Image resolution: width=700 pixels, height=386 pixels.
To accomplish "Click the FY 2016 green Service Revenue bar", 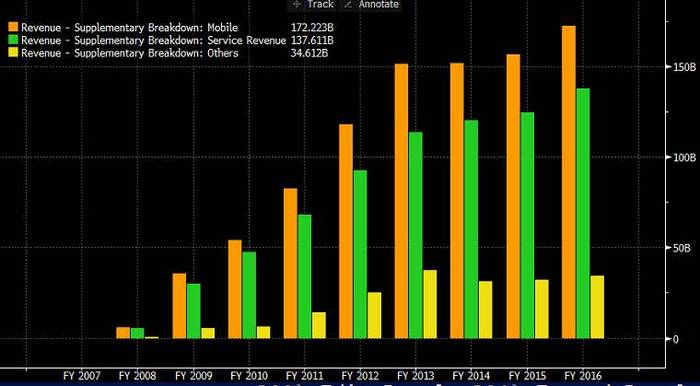I will 583,213.
